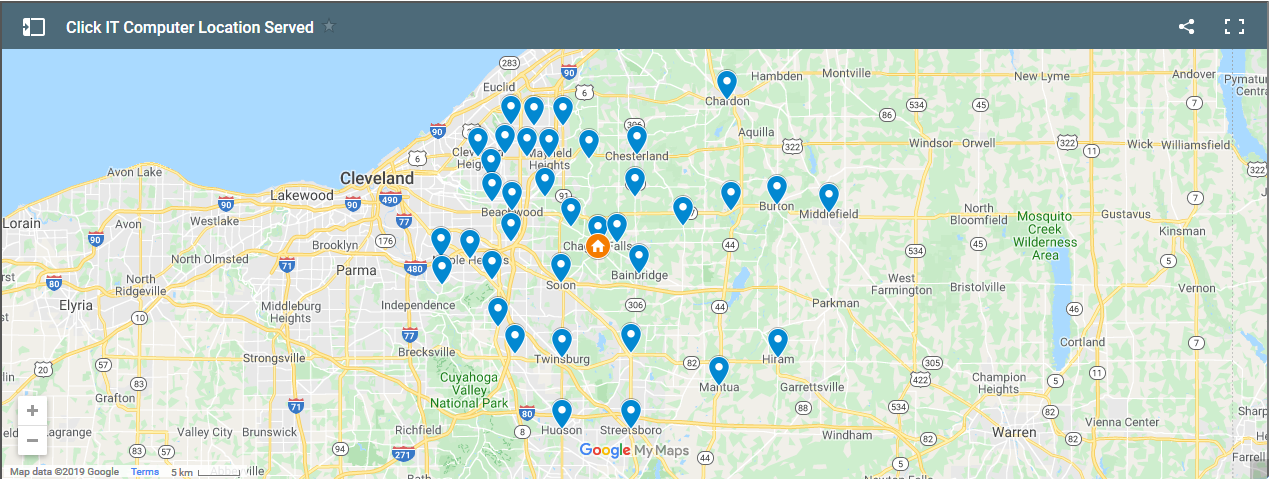
Task: Select the blue pin beside route 44 west of Burton
Action: point(731,194)
